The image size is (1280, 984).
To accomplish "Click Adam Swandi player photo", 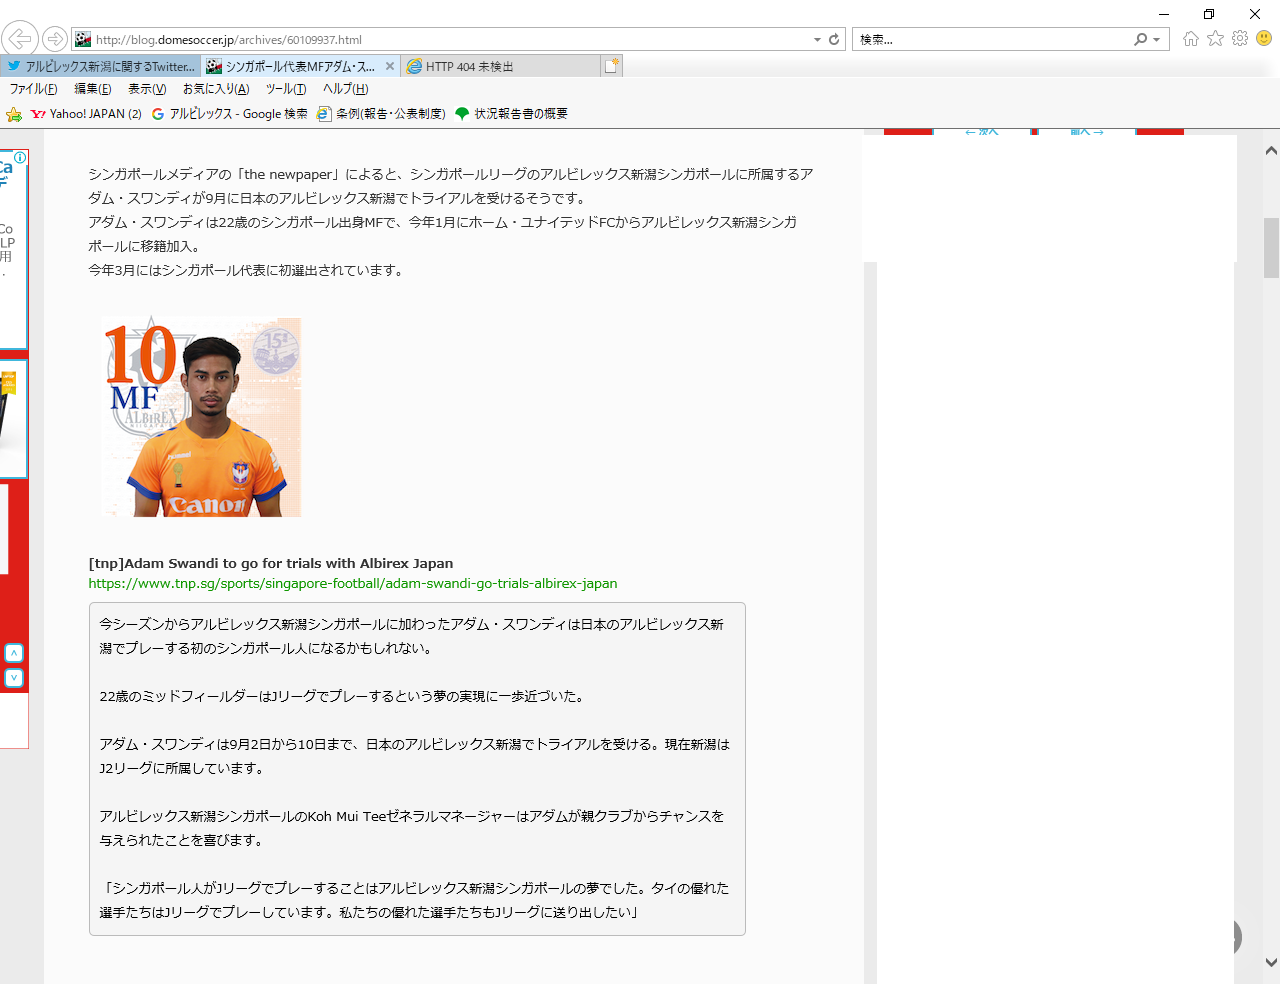I will pos(201,417).
